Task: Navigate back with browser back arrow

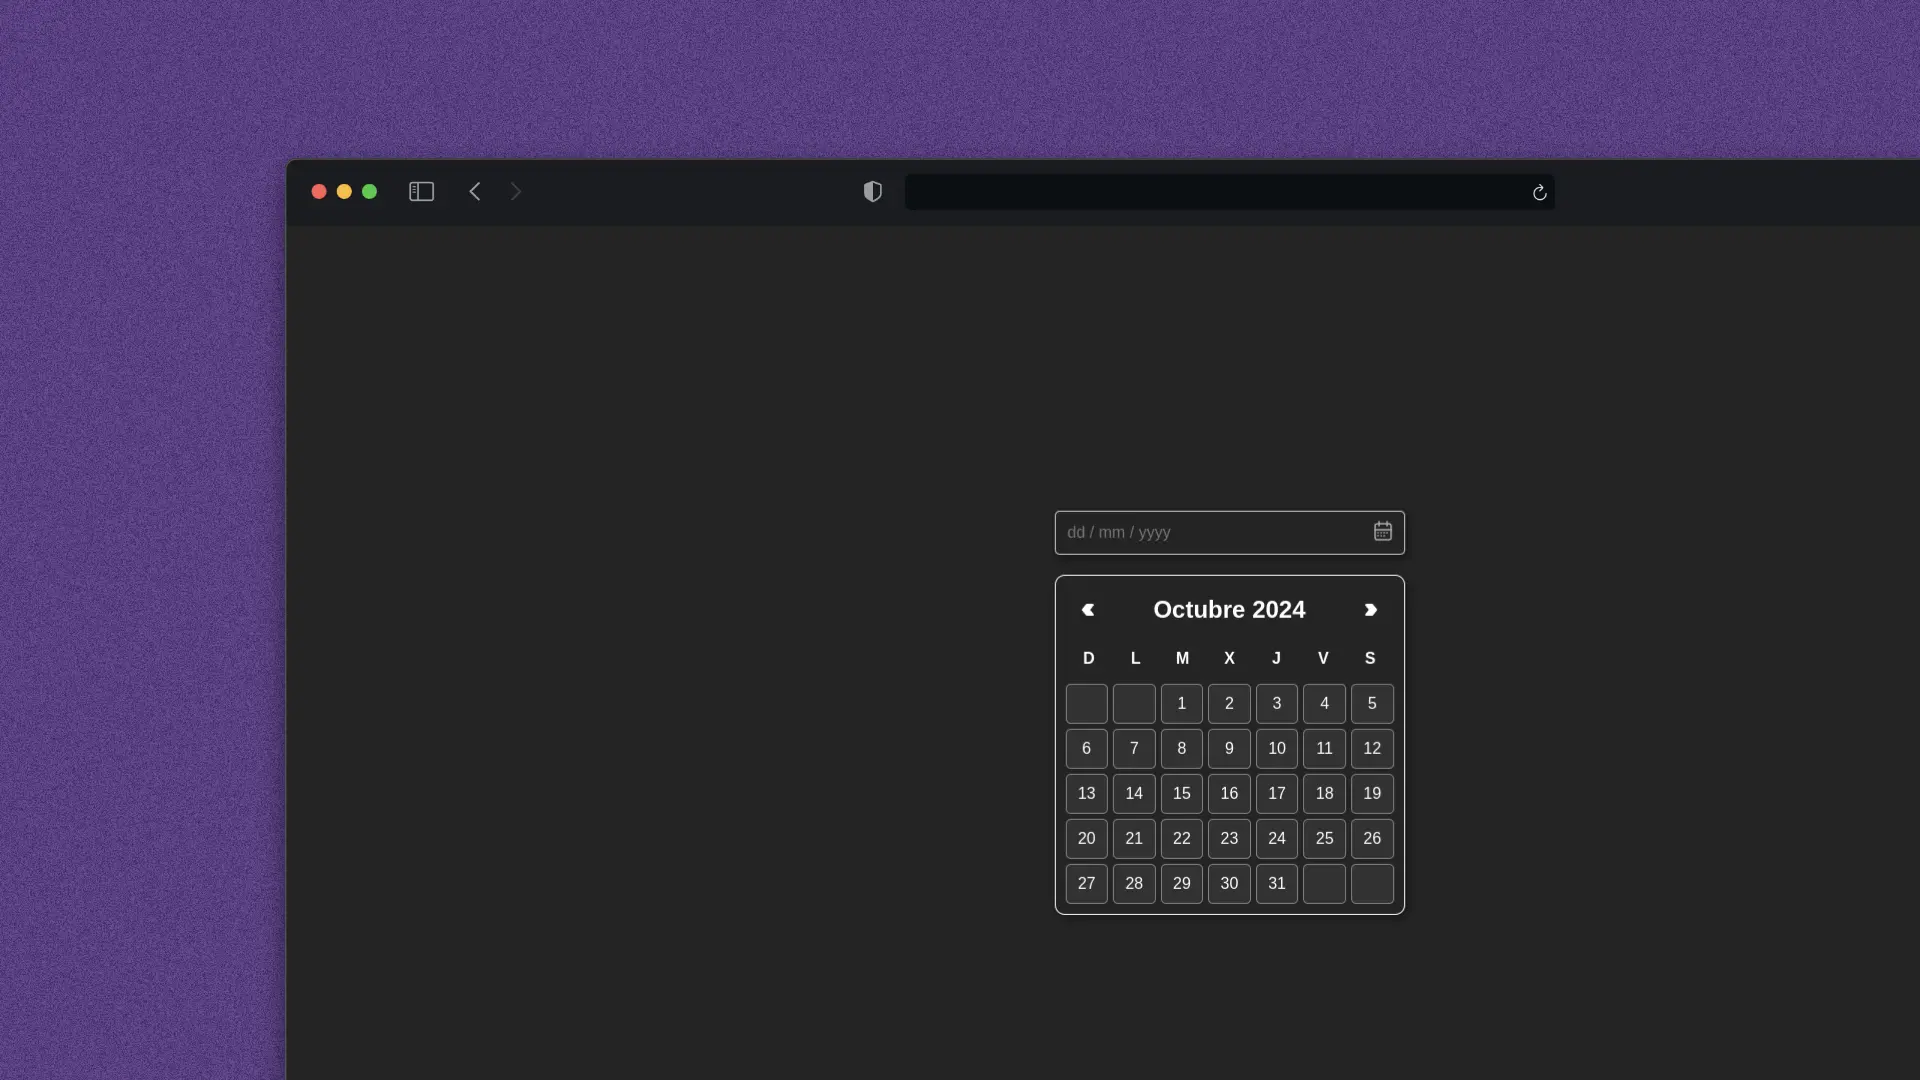Action: pyautogui.click(x=475, y=191)
